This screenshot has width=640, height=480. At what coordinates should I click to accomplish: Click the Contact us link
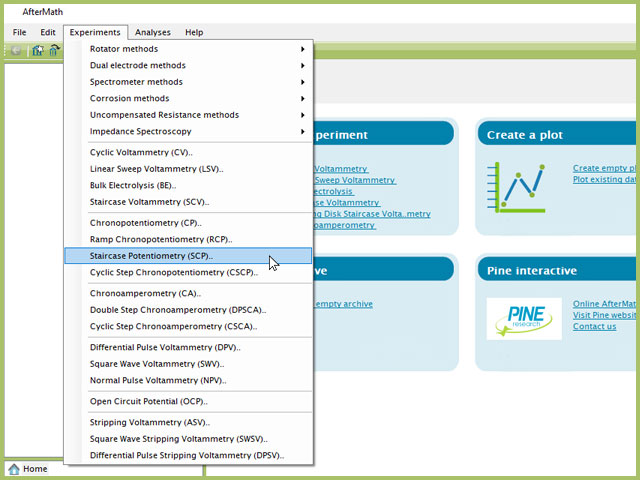pos(594,327)
